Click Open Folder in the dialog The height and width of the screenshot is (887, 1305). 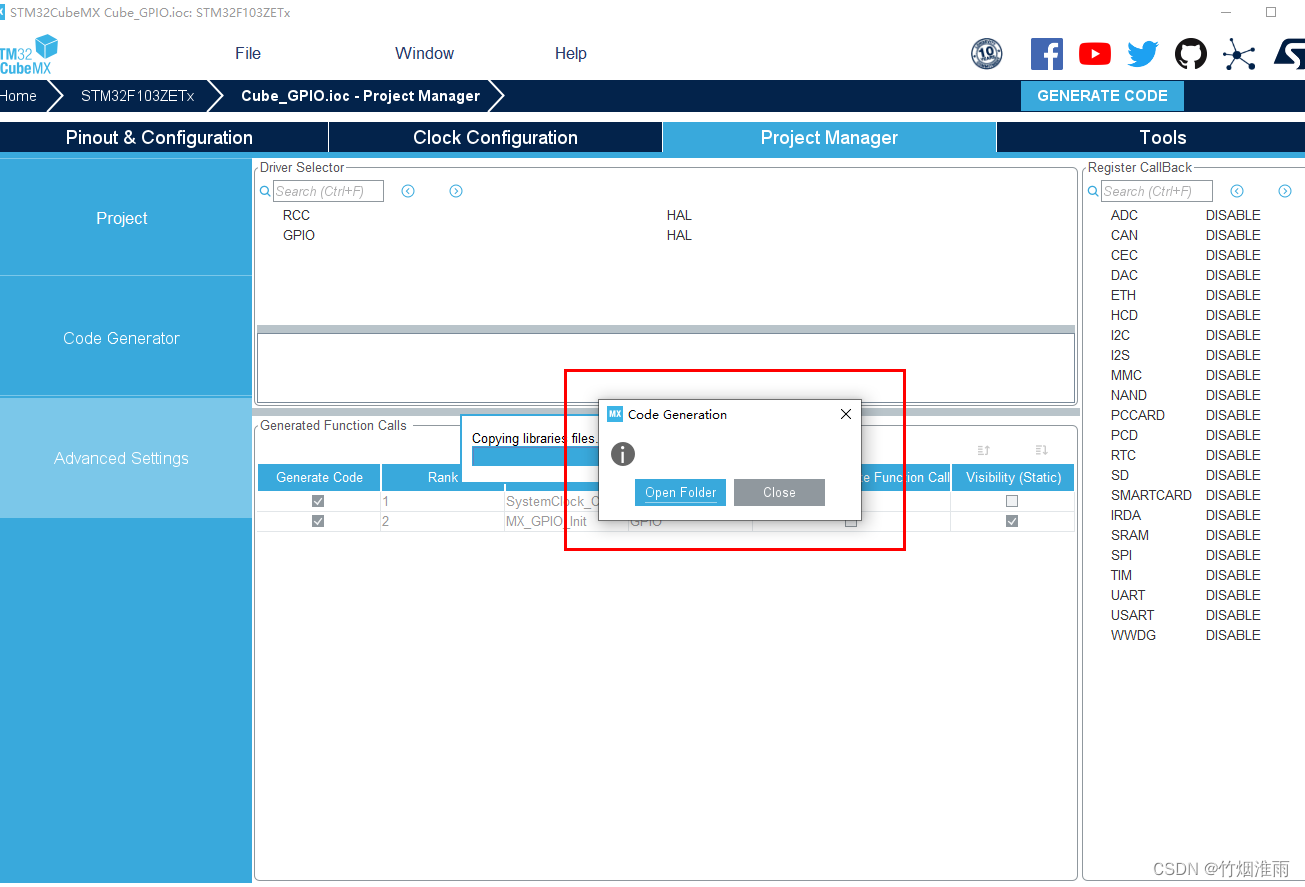[x=680, y=492]
